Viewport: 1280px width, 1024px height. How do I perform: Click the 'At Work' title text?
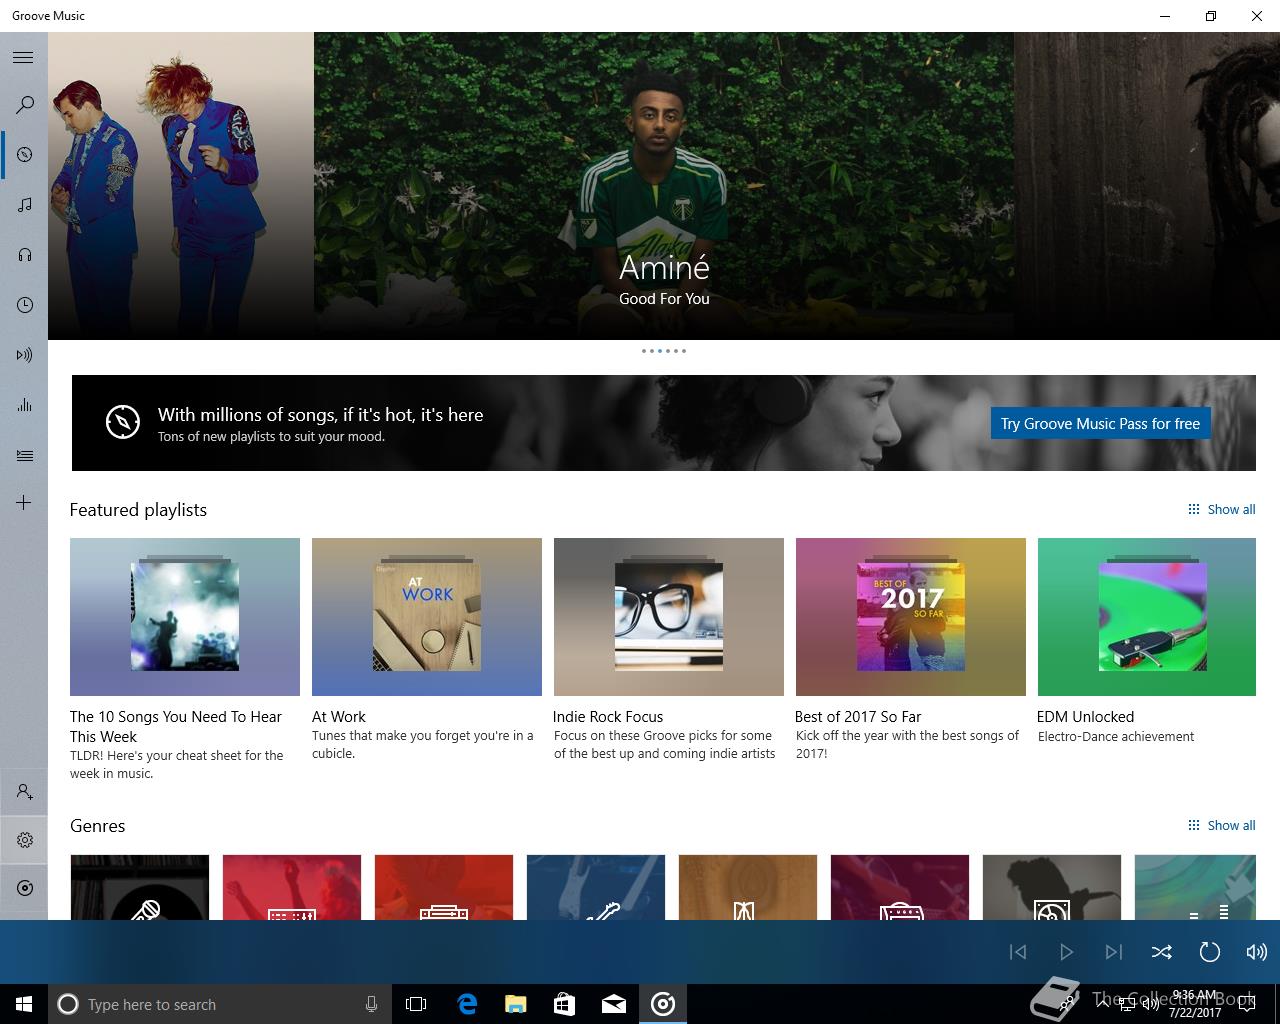339,716
